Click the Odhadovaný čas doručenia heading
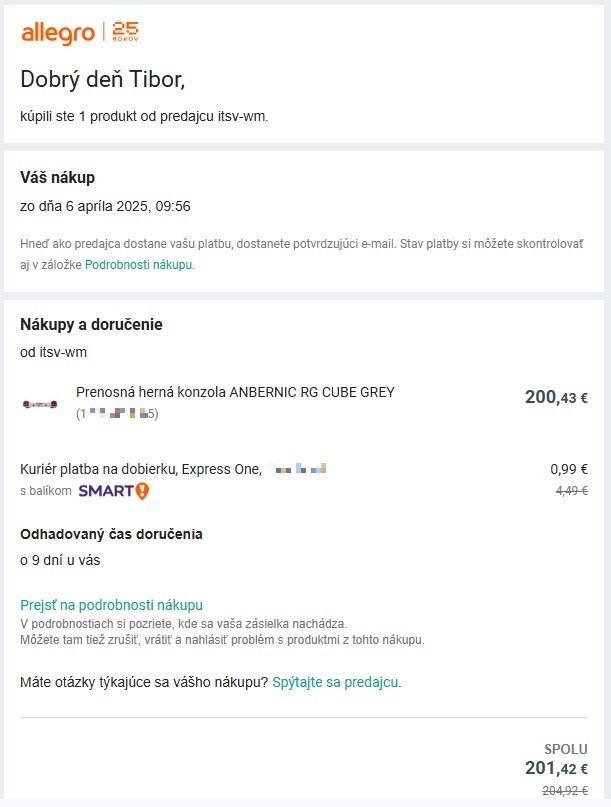This screenshot has width=611, height=807. 111,534
